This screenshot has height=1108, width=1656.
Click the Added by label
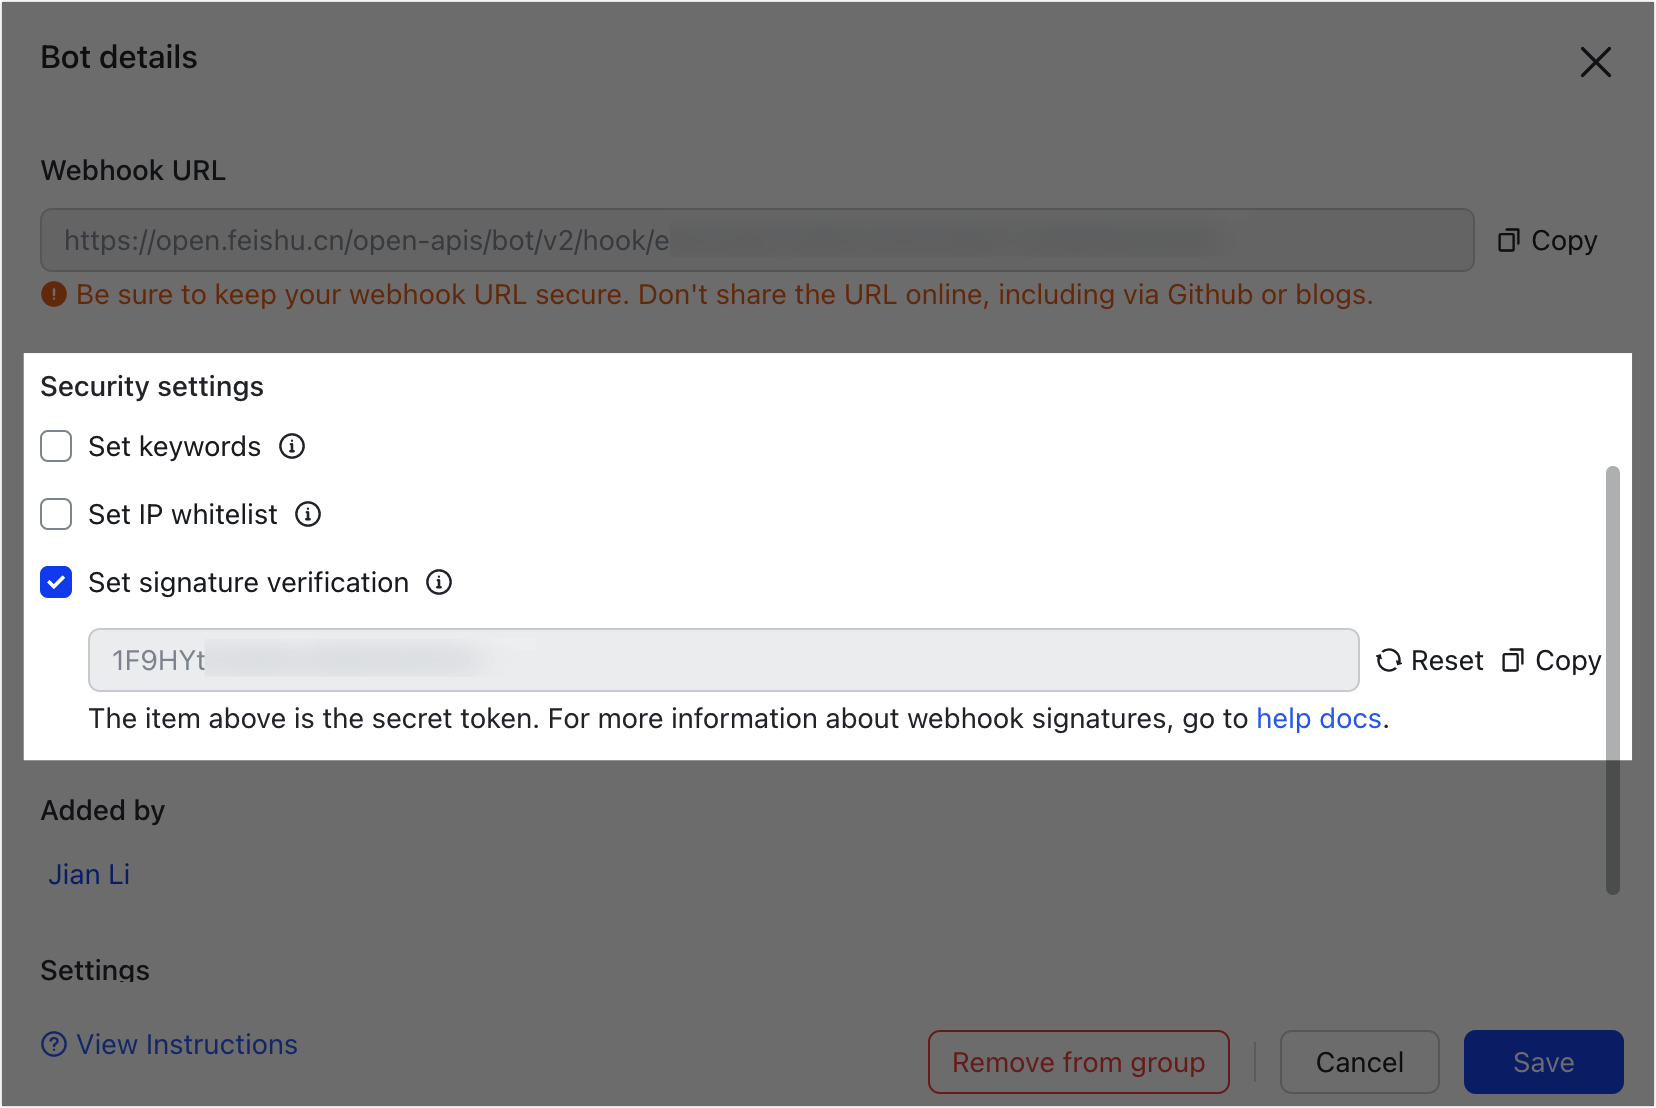click(x=103, y=811)
